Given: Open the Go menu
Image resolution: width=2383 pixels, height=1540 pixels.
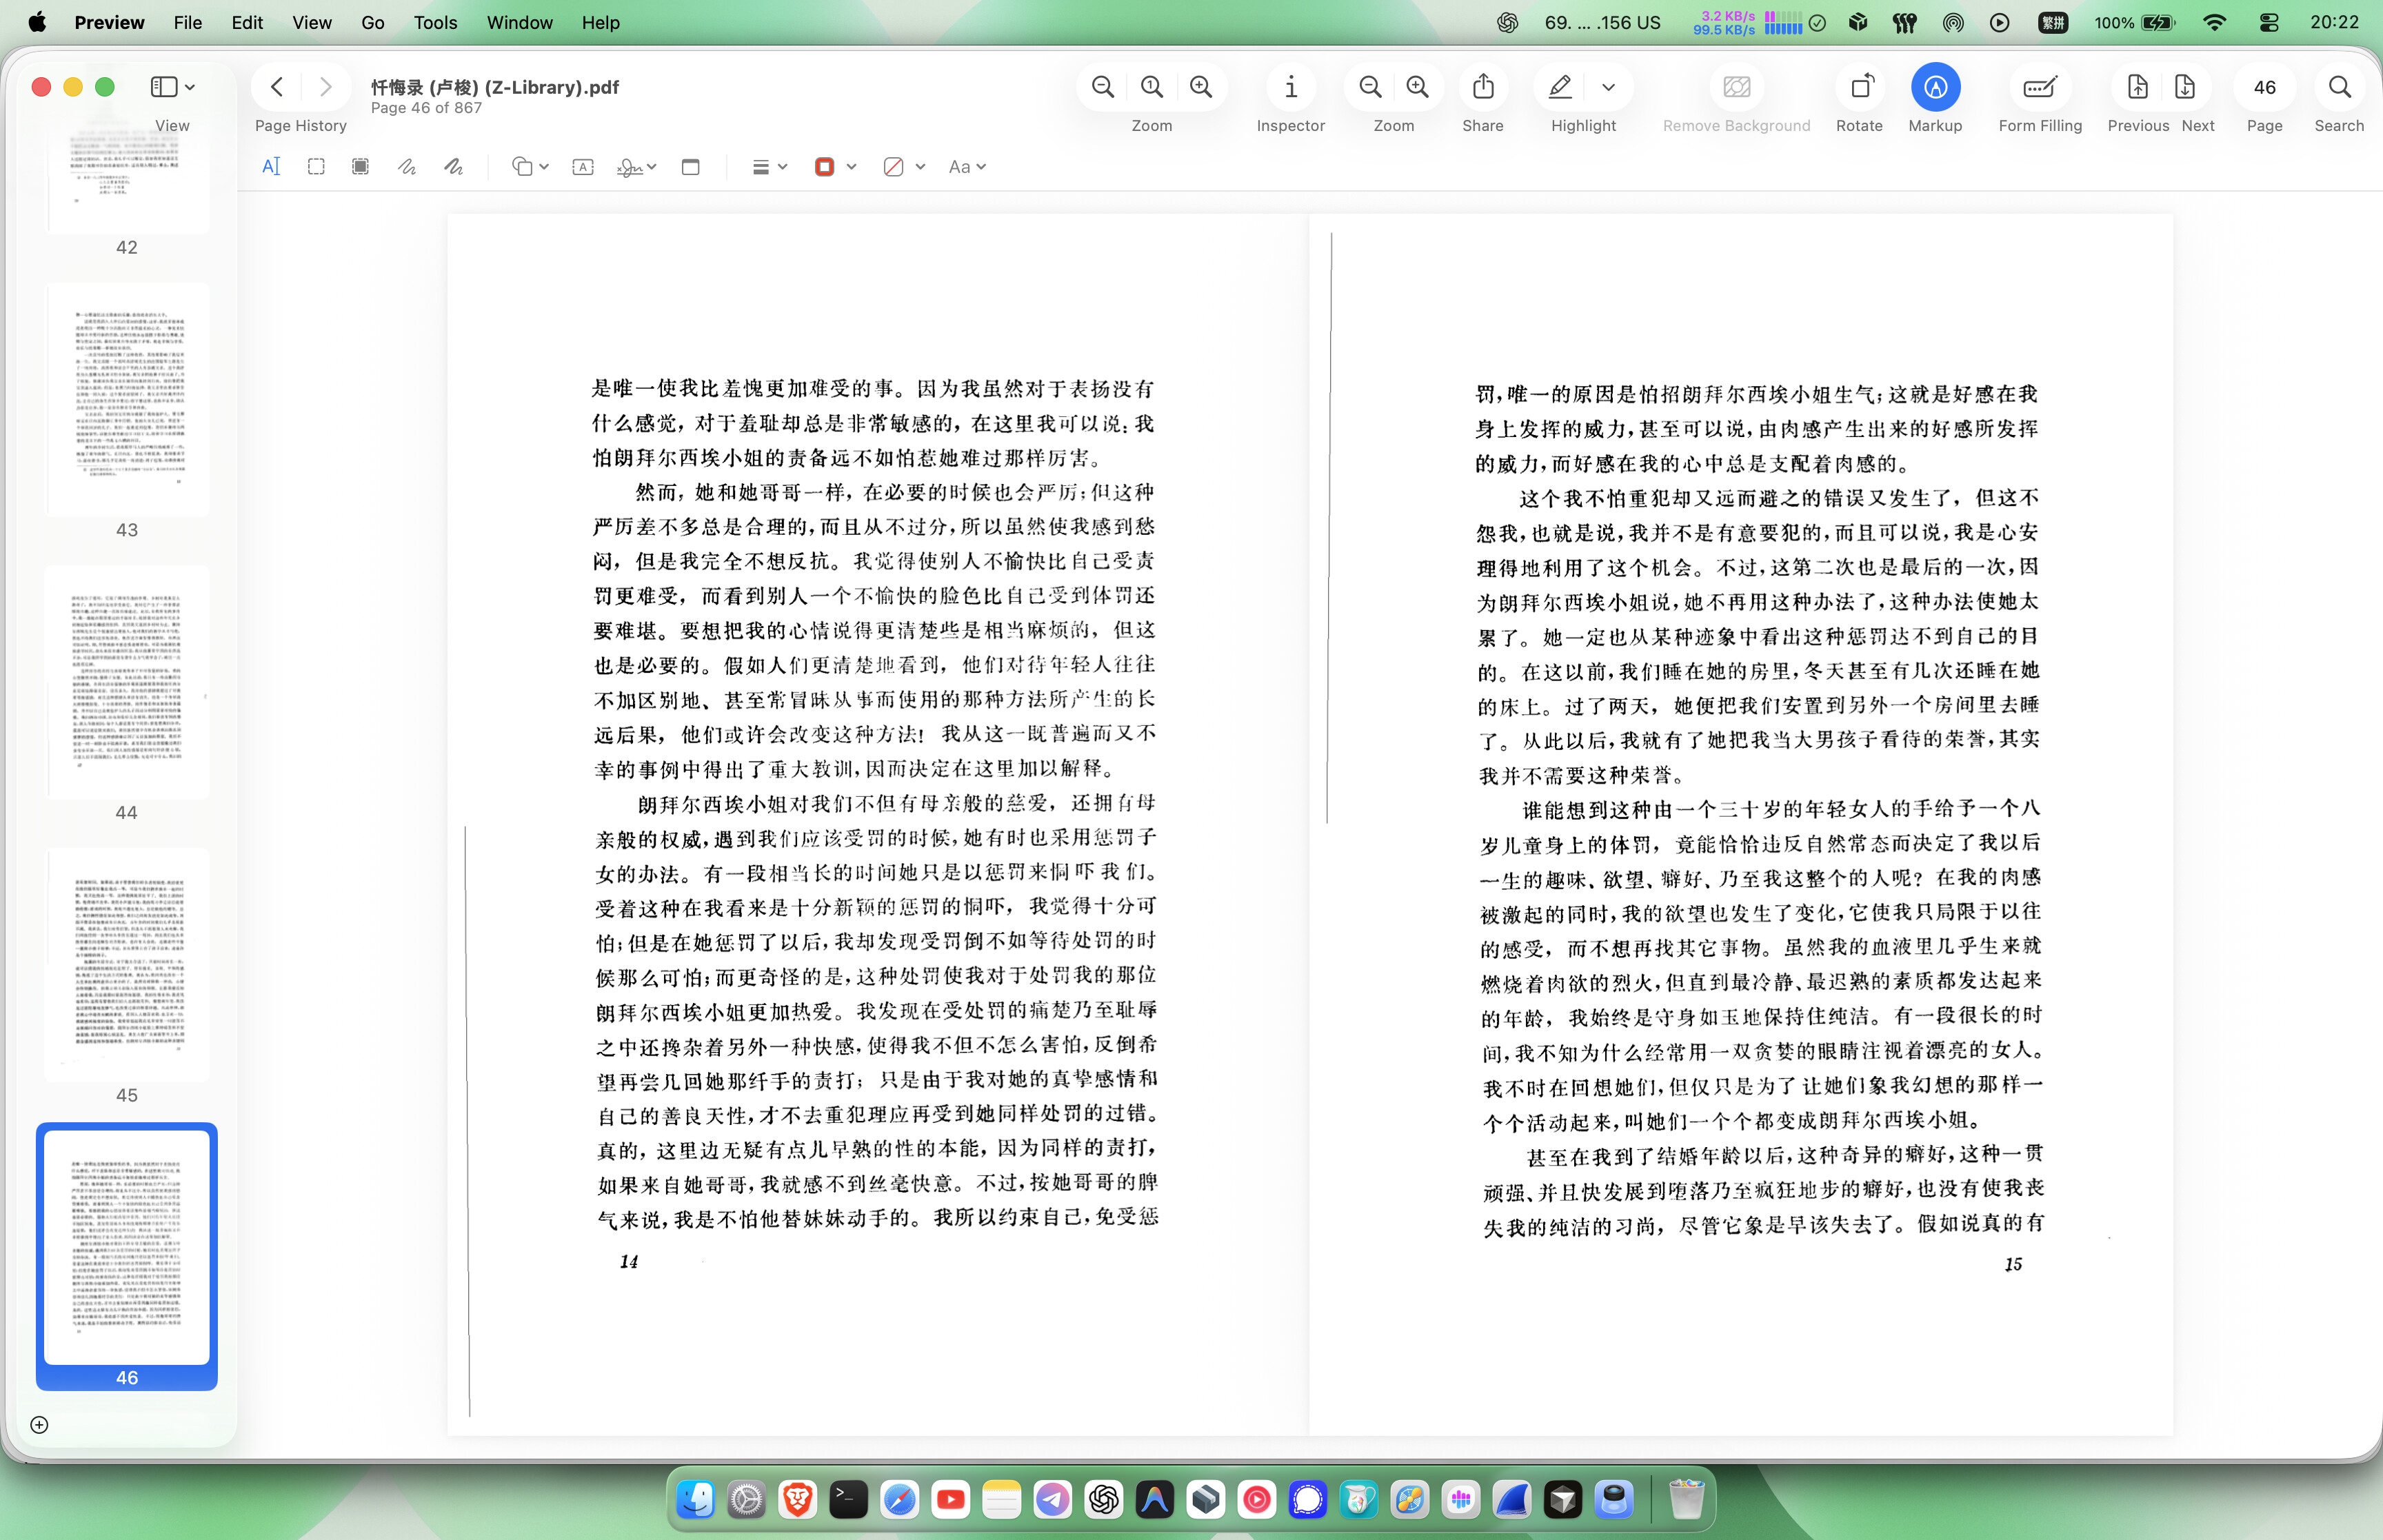Looking at the screenshot, I should click(372, 22).
